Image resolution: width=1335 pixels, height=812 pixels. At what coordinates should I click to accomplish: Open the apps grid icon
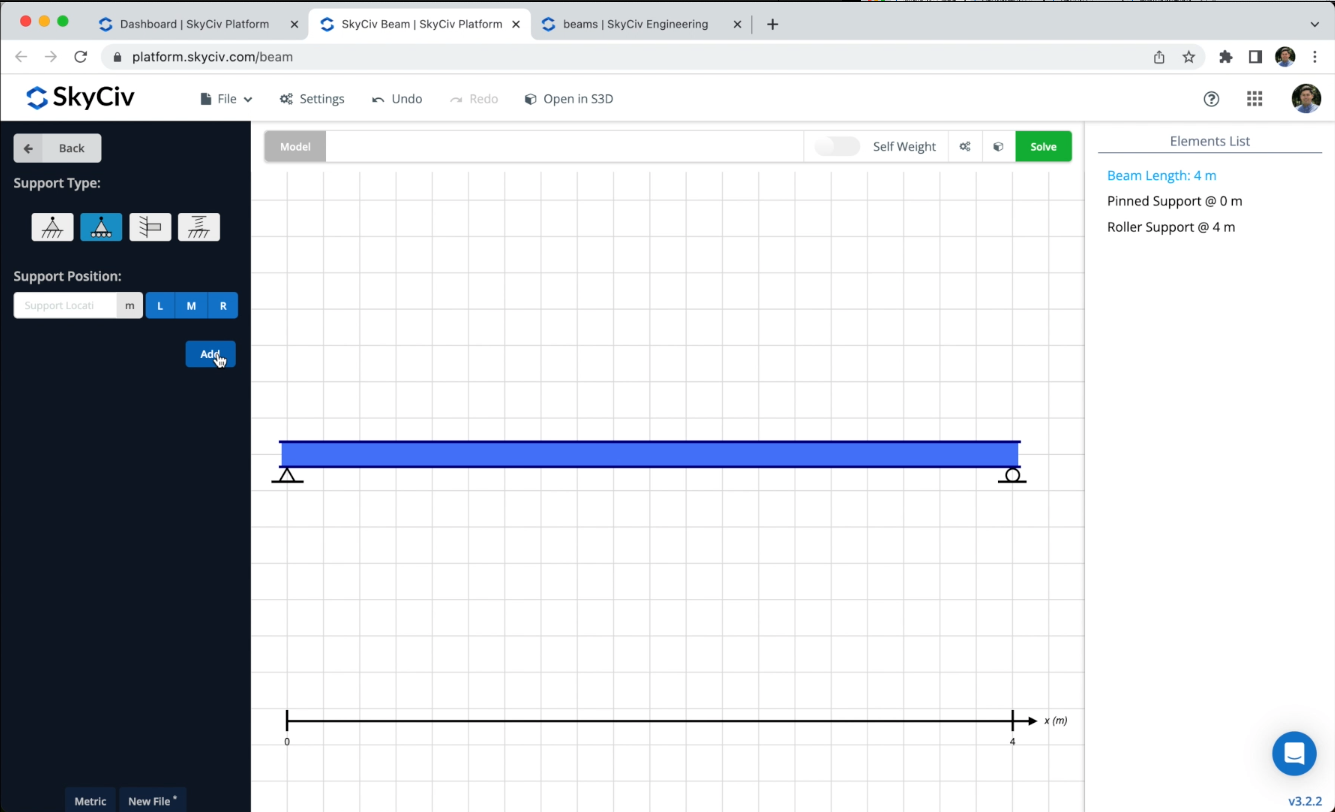pos(1254,99)
